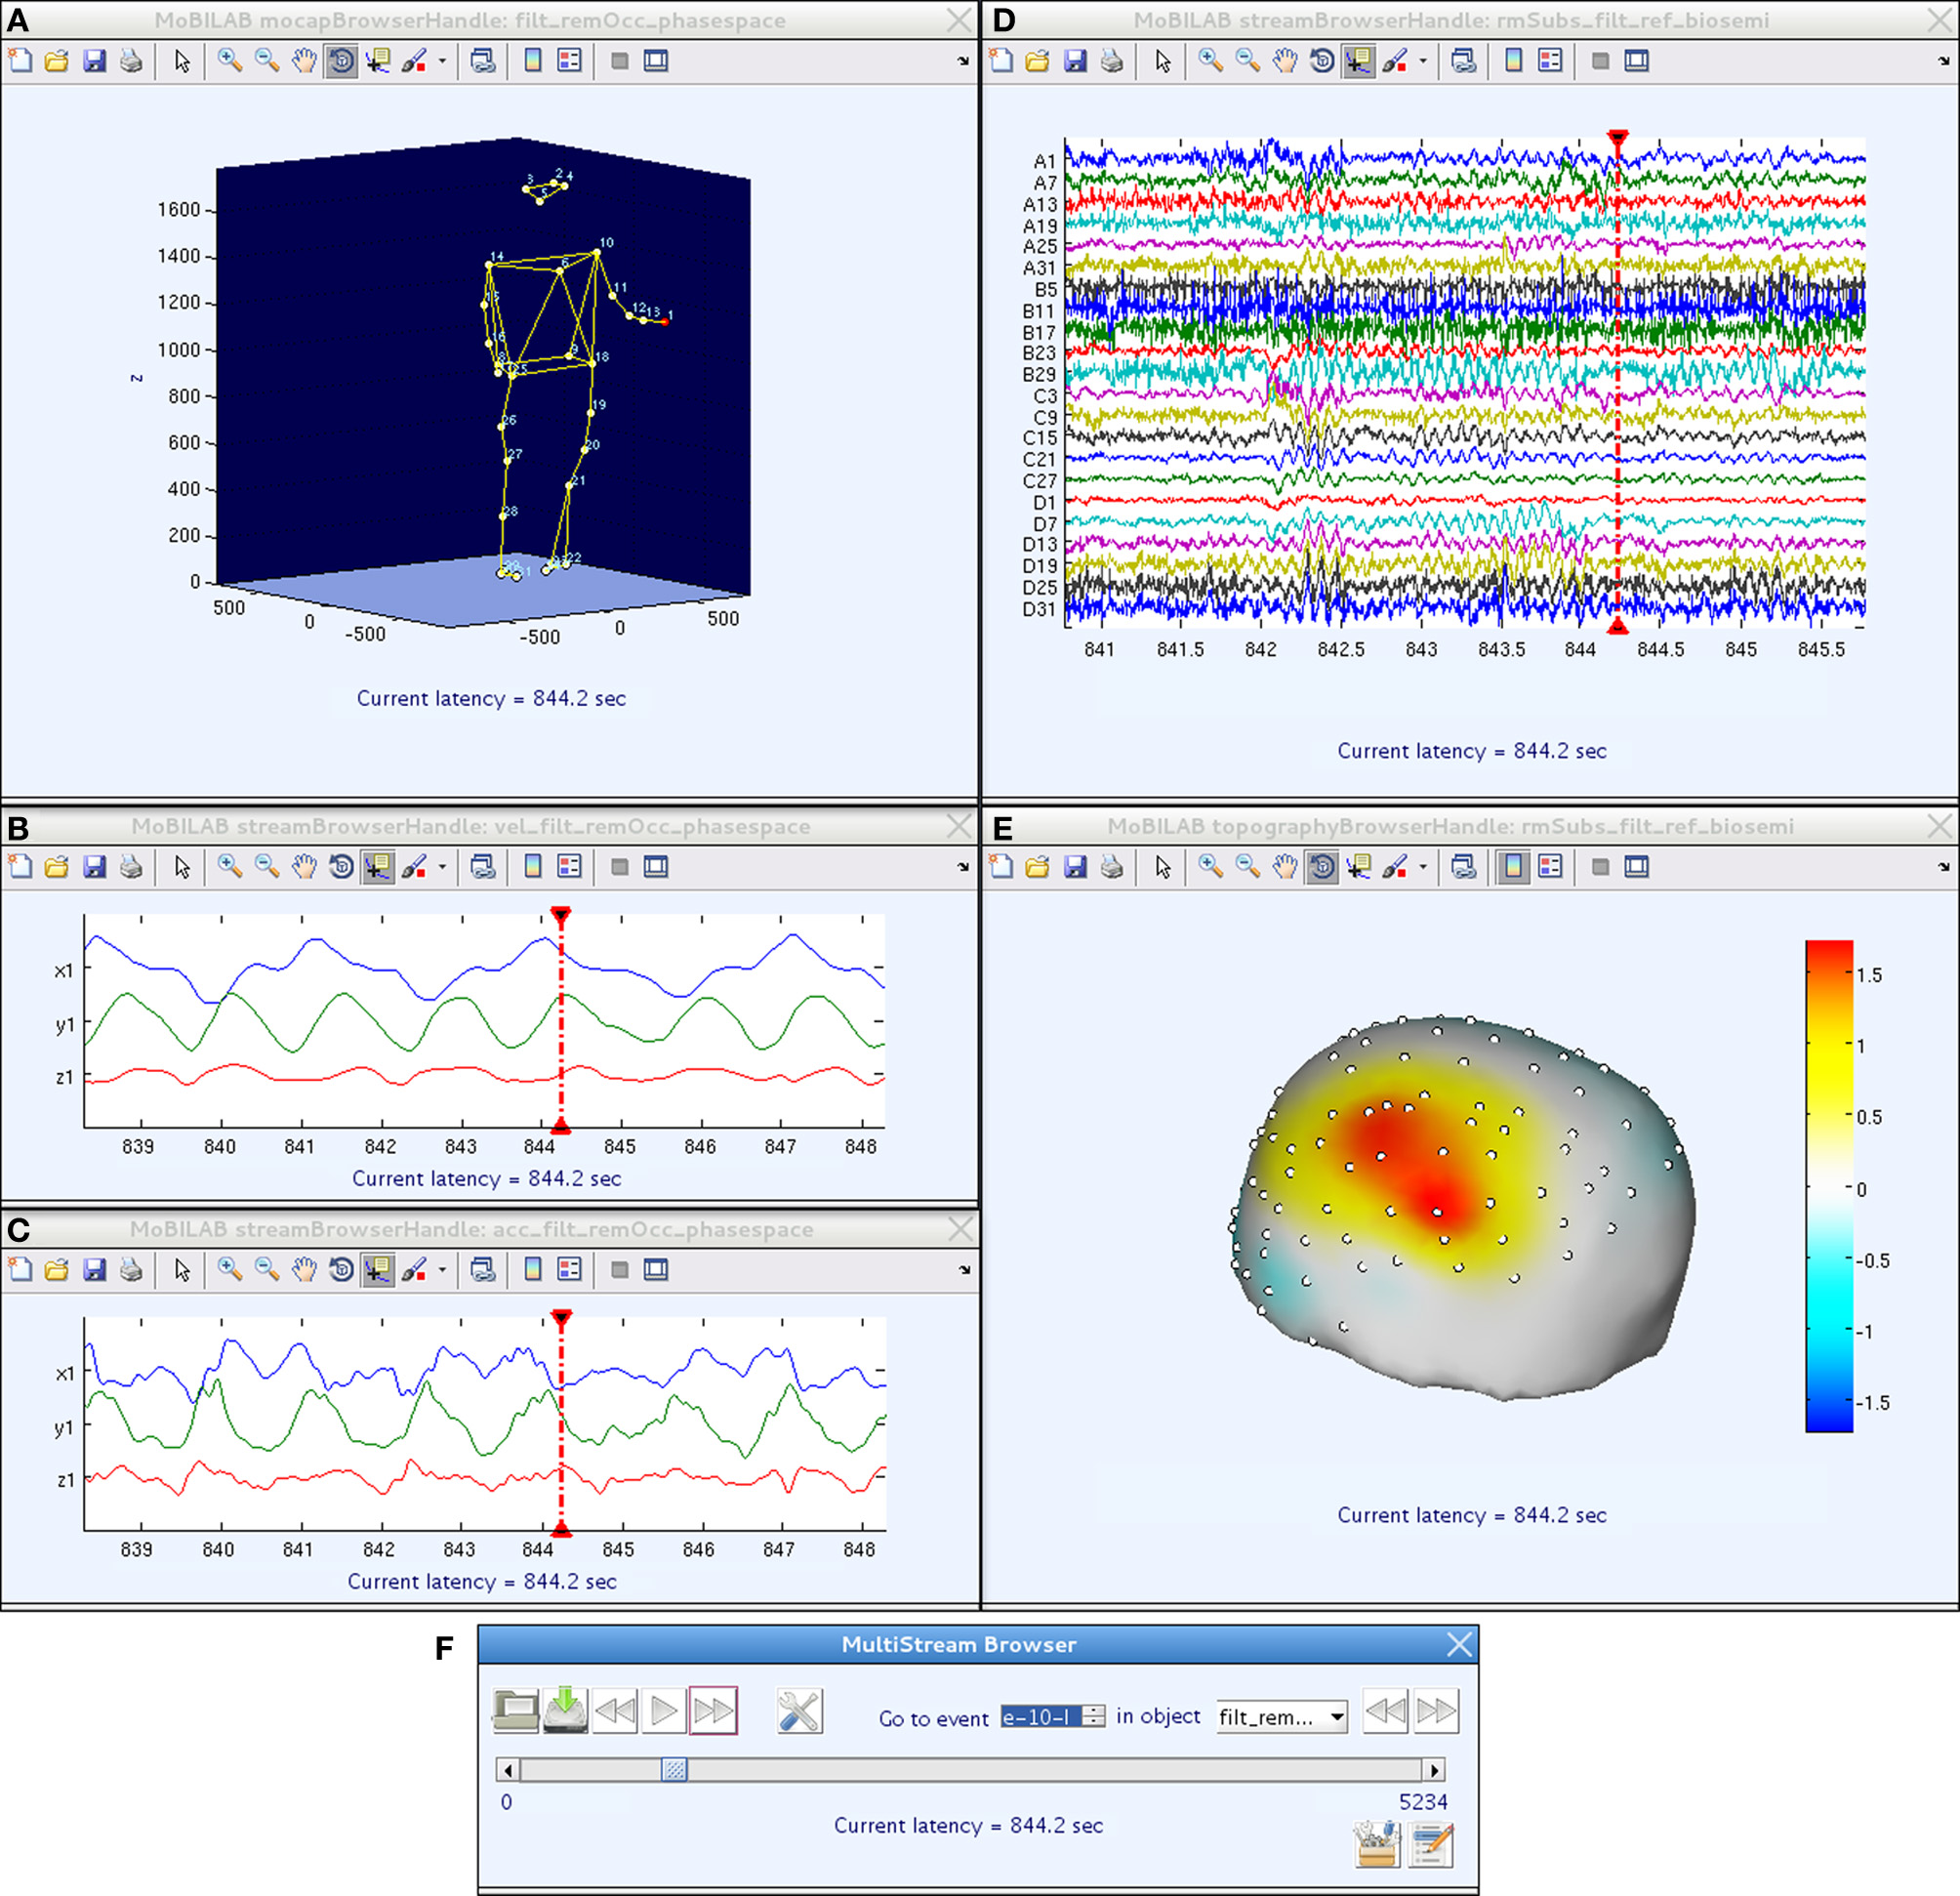Toggle Data Cursor tool in acceleration window C
Screen dimensions: 1960x1896
click(378, 1270)
